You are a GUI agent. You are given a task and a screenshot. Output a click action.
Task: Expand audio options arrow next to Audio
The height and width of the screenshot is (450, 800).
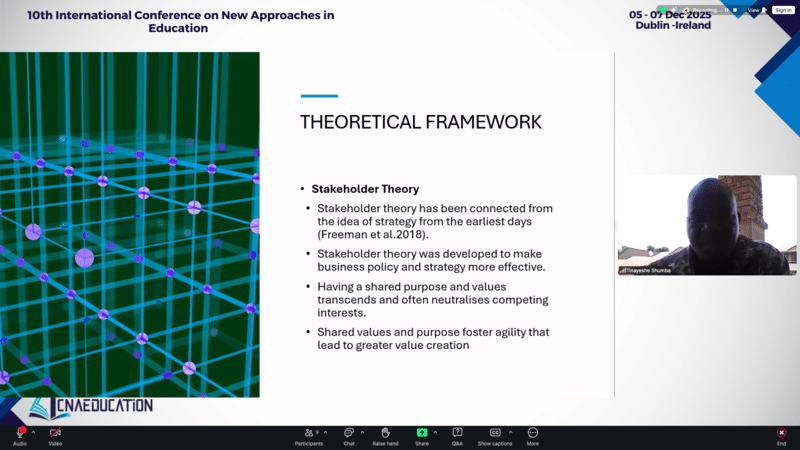[x=33, y=432]
